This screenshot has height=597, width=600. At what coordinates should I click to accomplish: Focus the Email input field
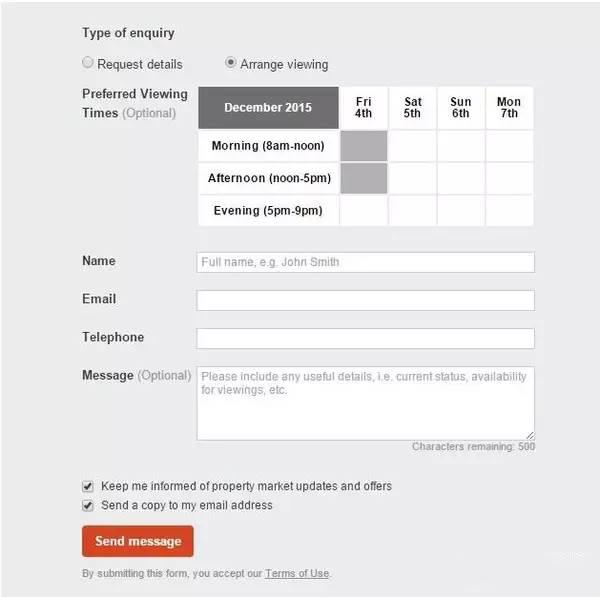coord(365,300)
